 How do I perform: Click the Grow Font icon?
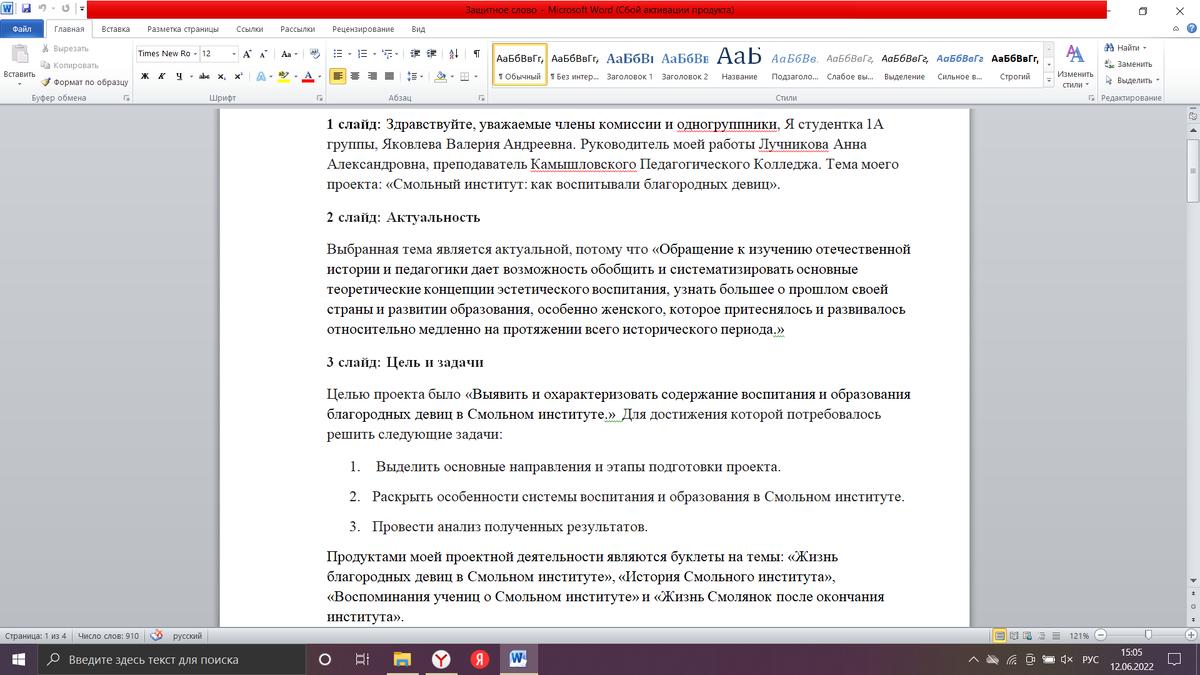coord(248,54)
